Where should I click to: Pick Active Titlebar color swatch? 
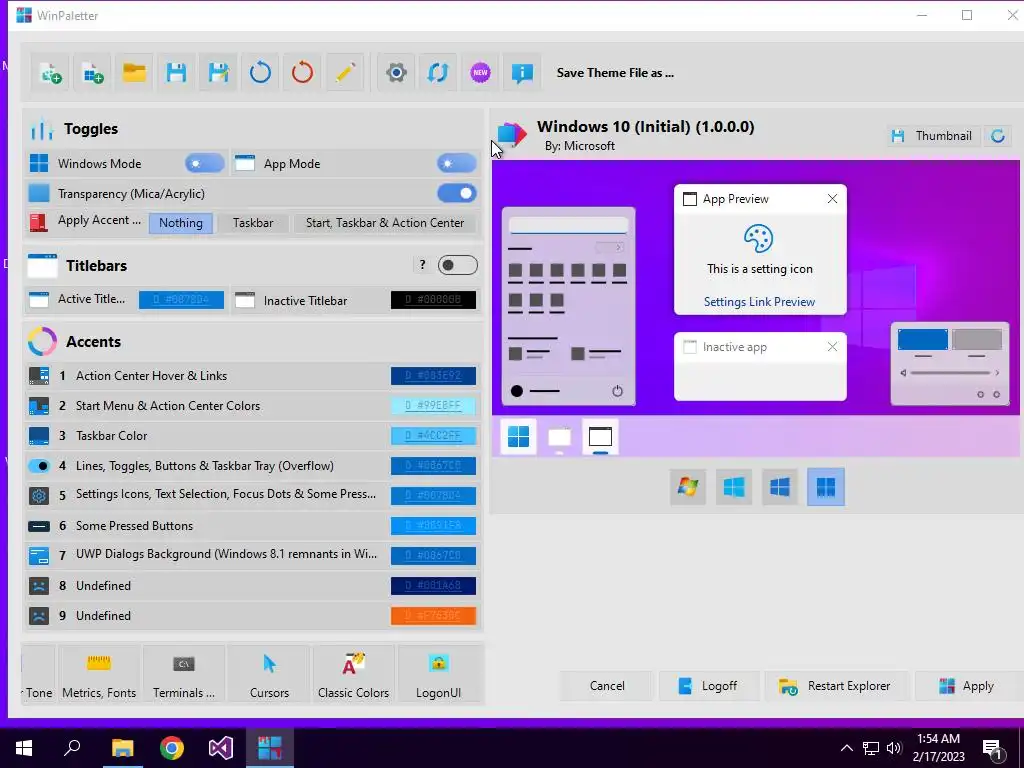coord(181,300)
